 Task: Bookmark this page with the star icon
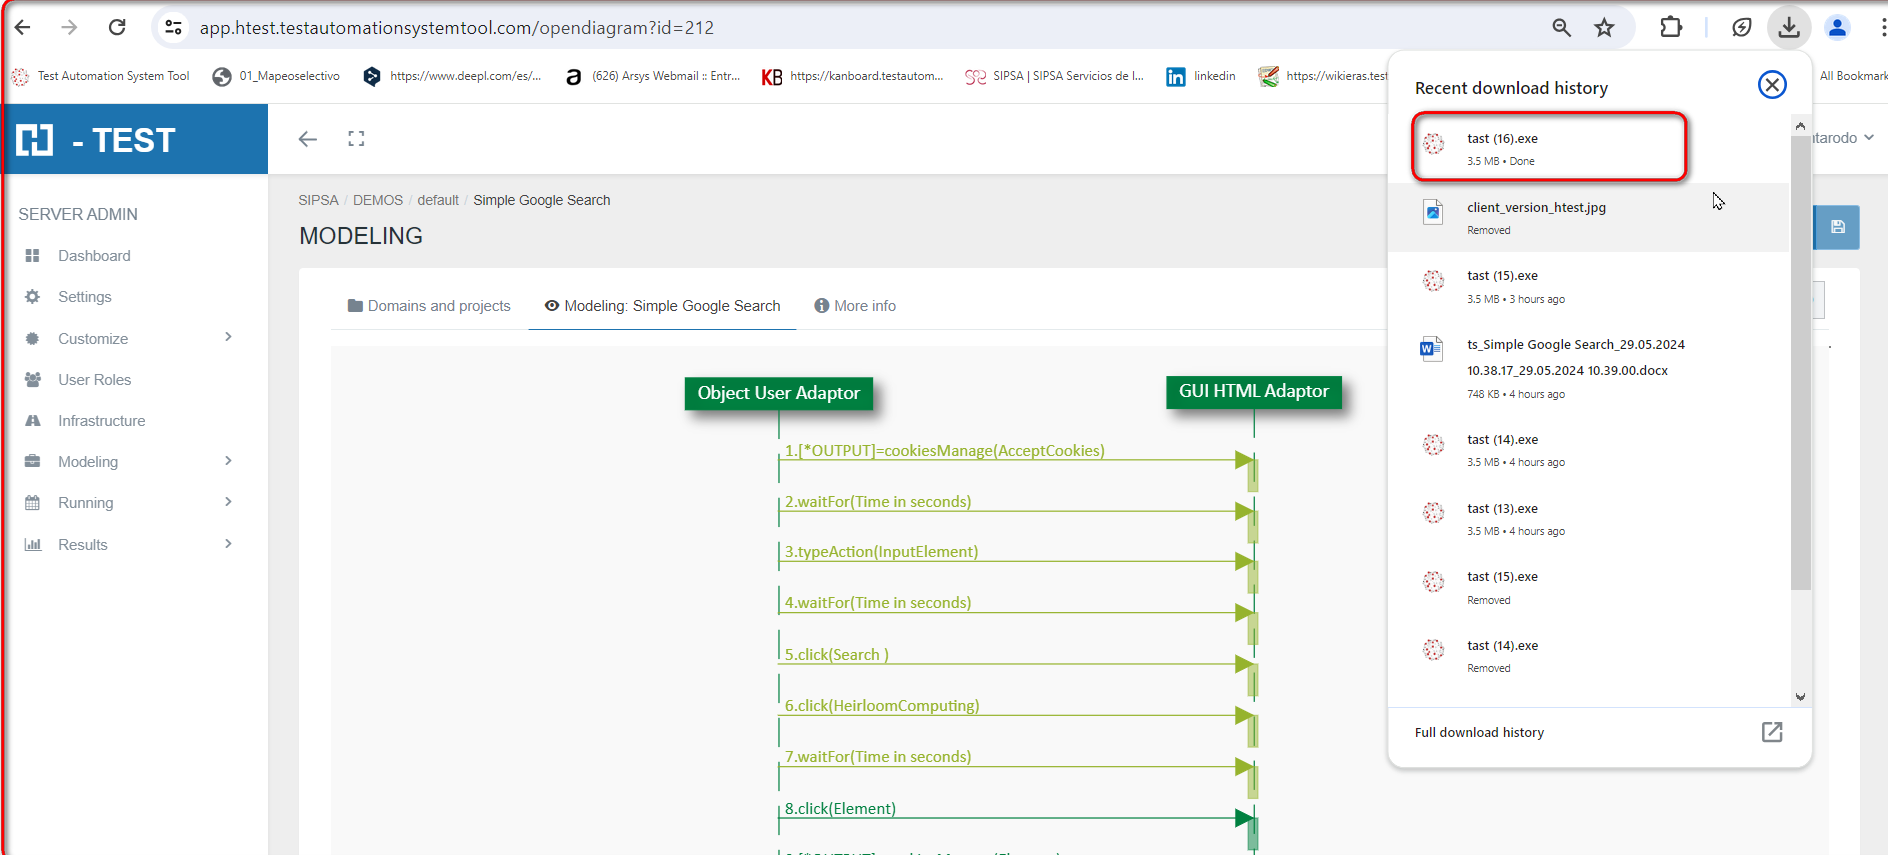click(x=1604, y=27)
